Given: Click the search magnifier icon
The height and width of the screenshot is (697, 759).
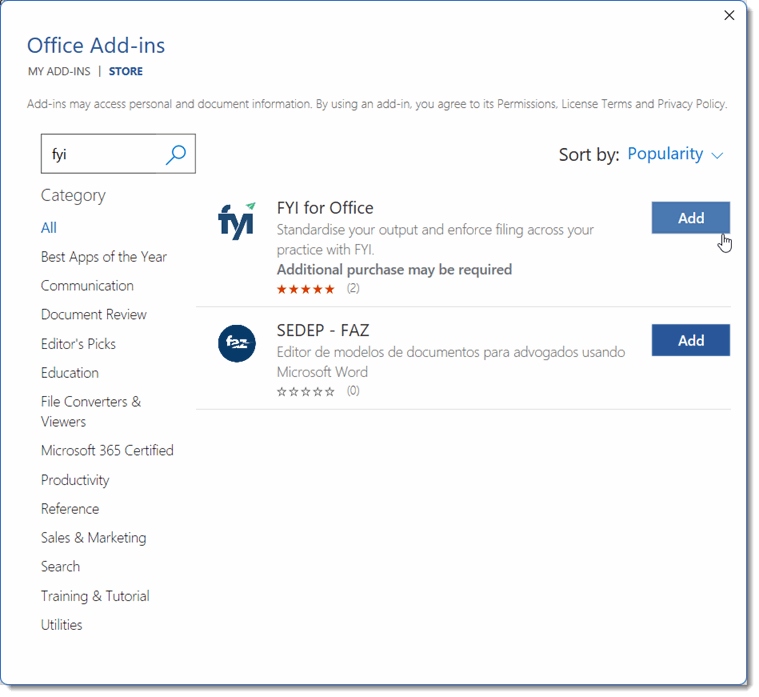Looking at the screenshot, I should (176, 155).
